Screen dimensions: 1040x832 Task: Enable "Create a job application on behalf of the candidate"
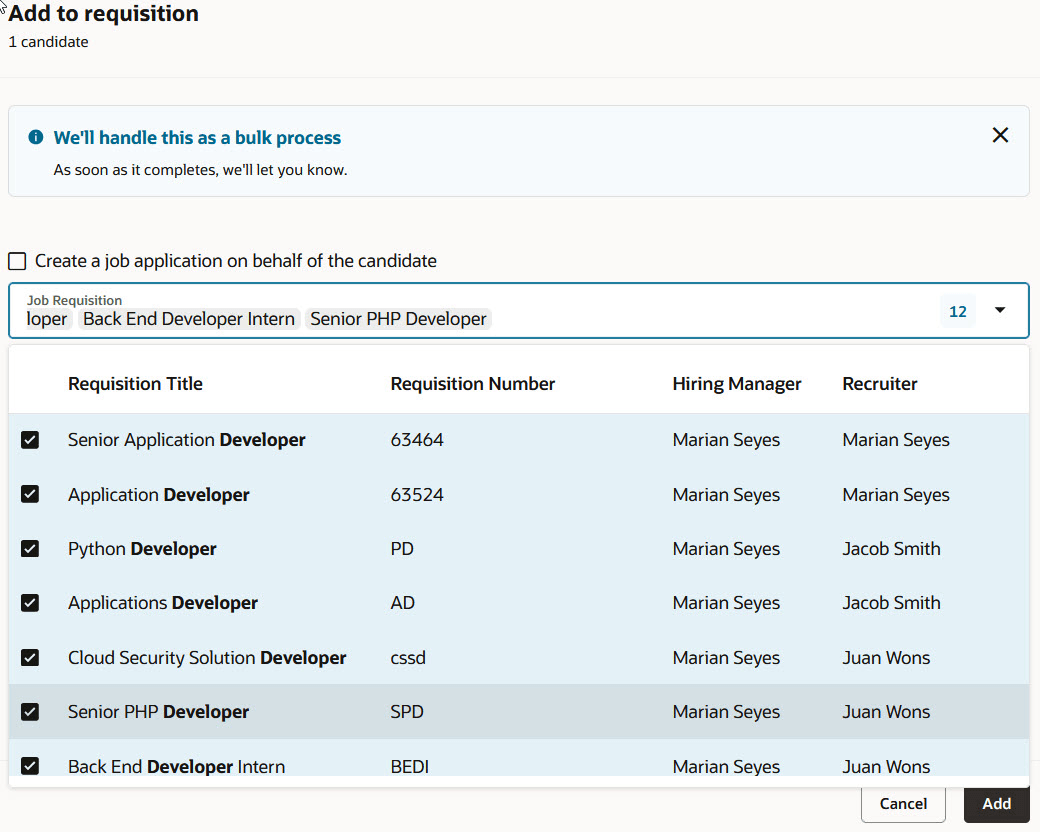[16, 260]
